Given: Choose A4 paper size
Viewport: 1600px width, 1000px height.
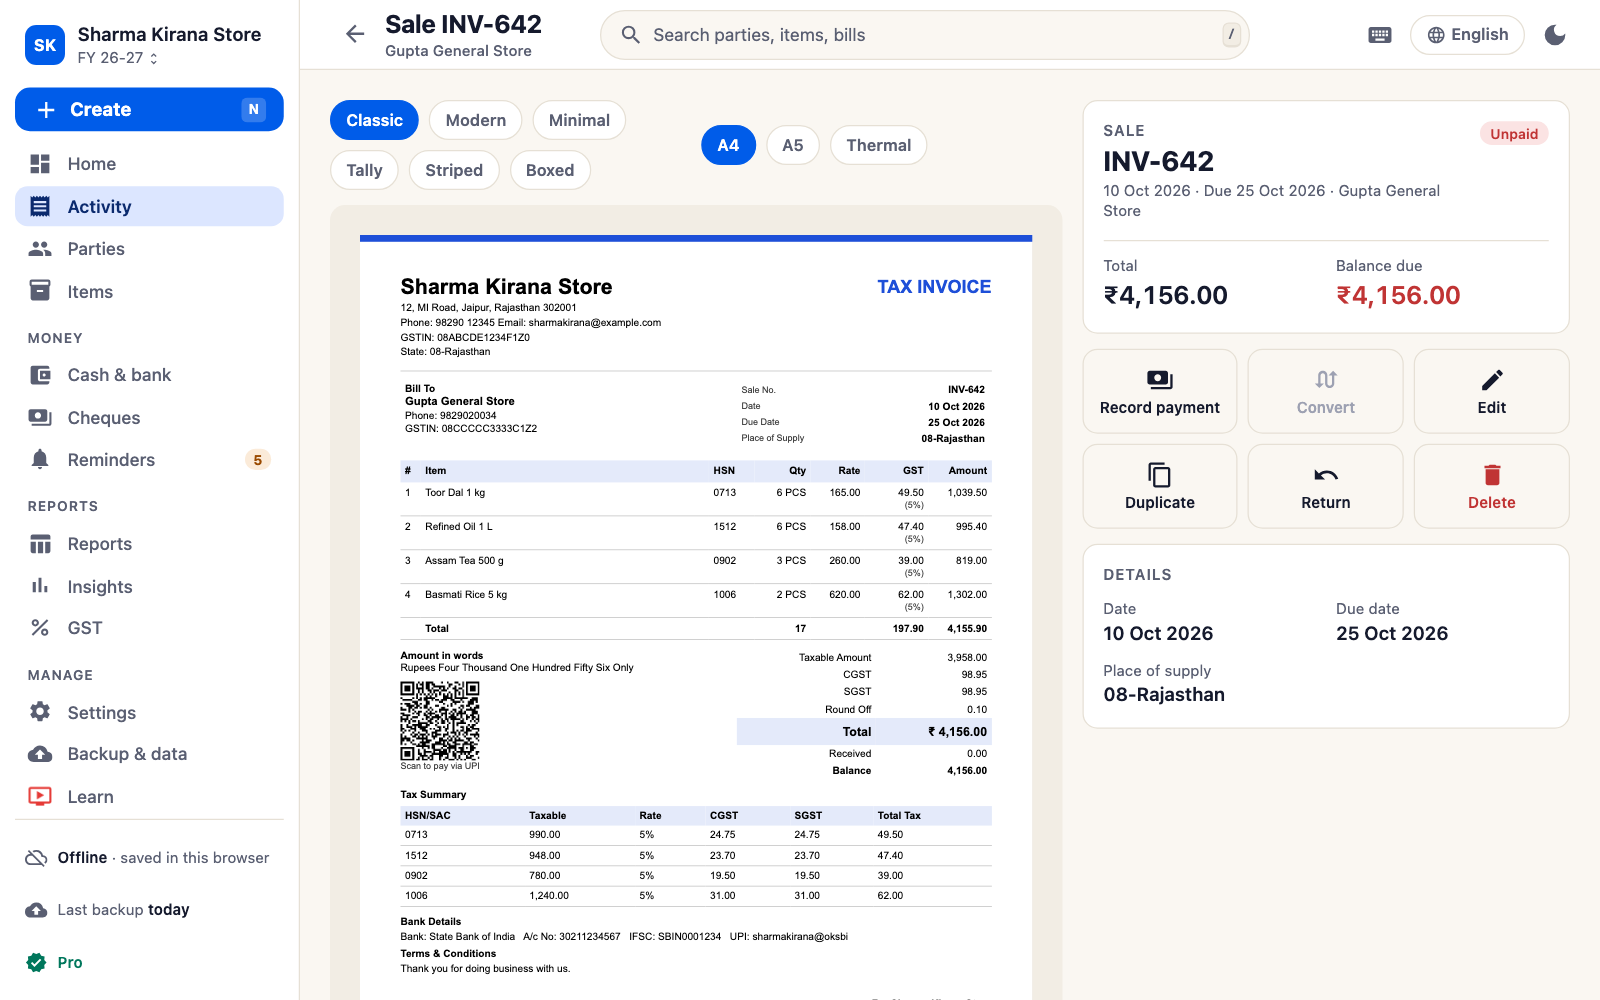Looking at the screenshot, I should (728, 145).
